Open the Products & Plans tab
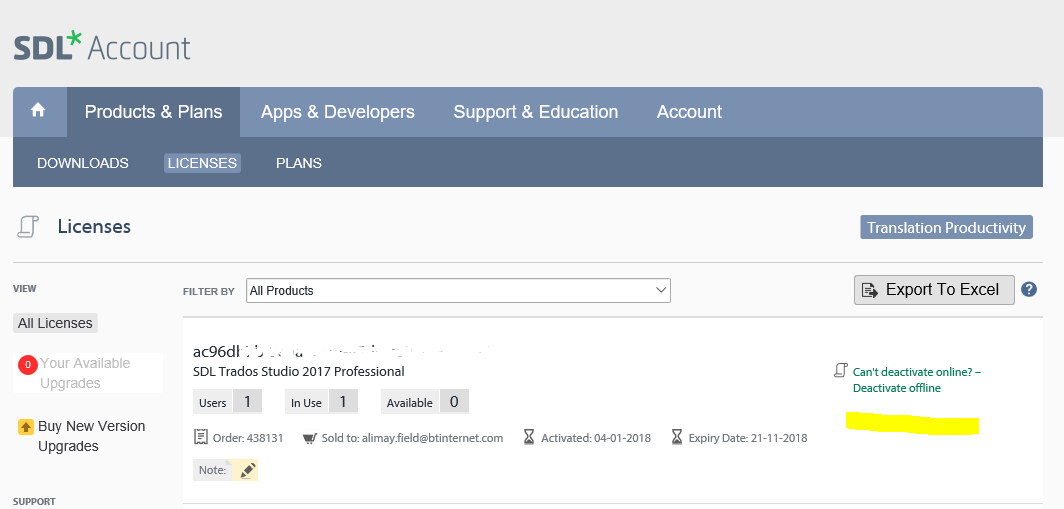The height and width of the screenshot is (509, 1064). tap(153, 112)
